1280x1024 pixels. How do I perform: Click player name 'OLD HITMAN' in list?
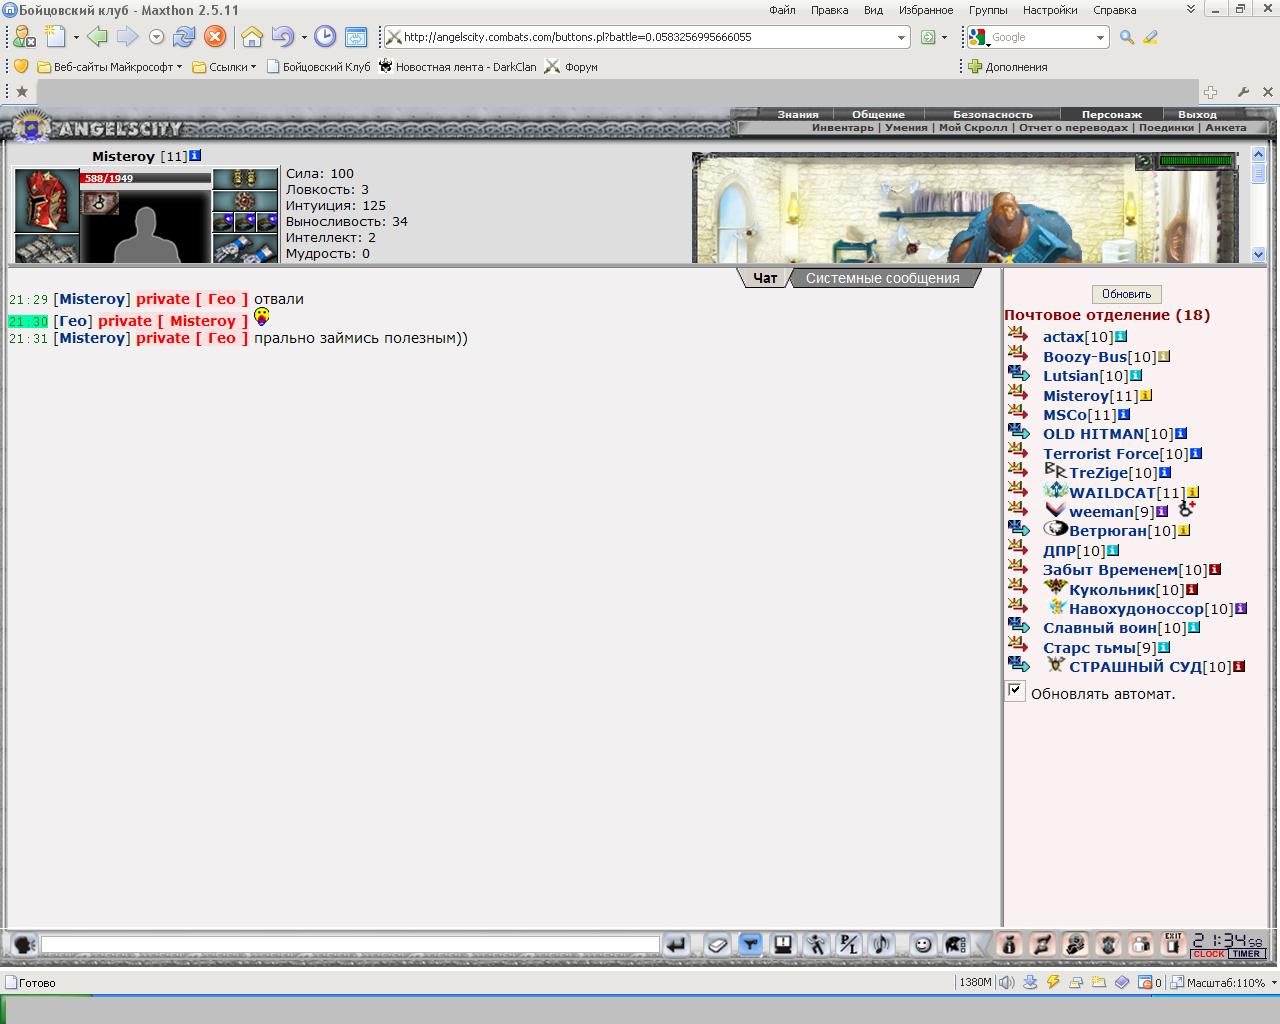1093,434
